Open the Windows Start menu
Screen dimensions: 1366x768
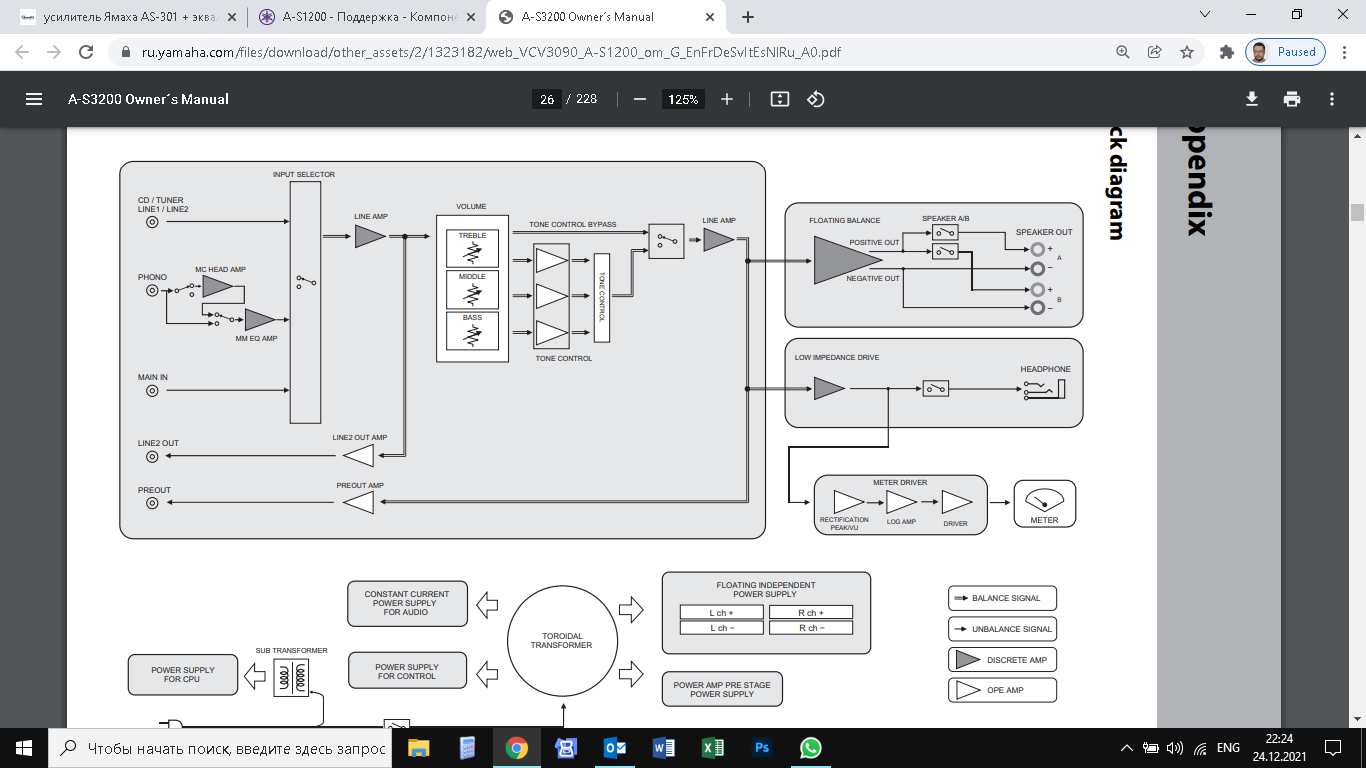(23, 747)
